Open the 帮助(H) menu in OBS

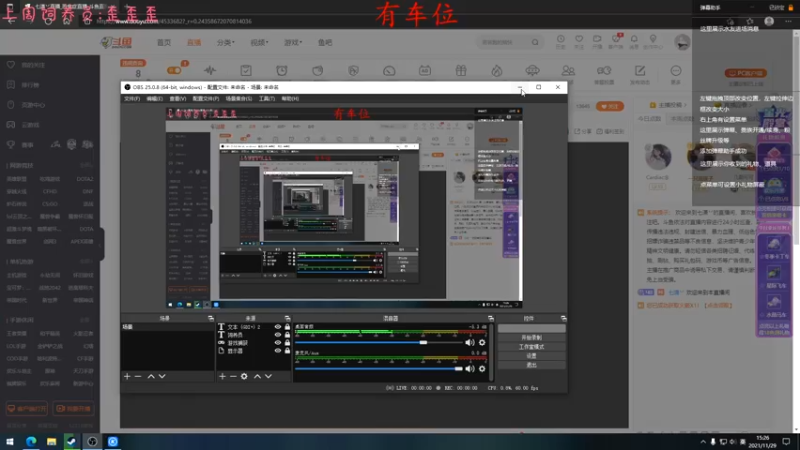[x=290, y=98]
